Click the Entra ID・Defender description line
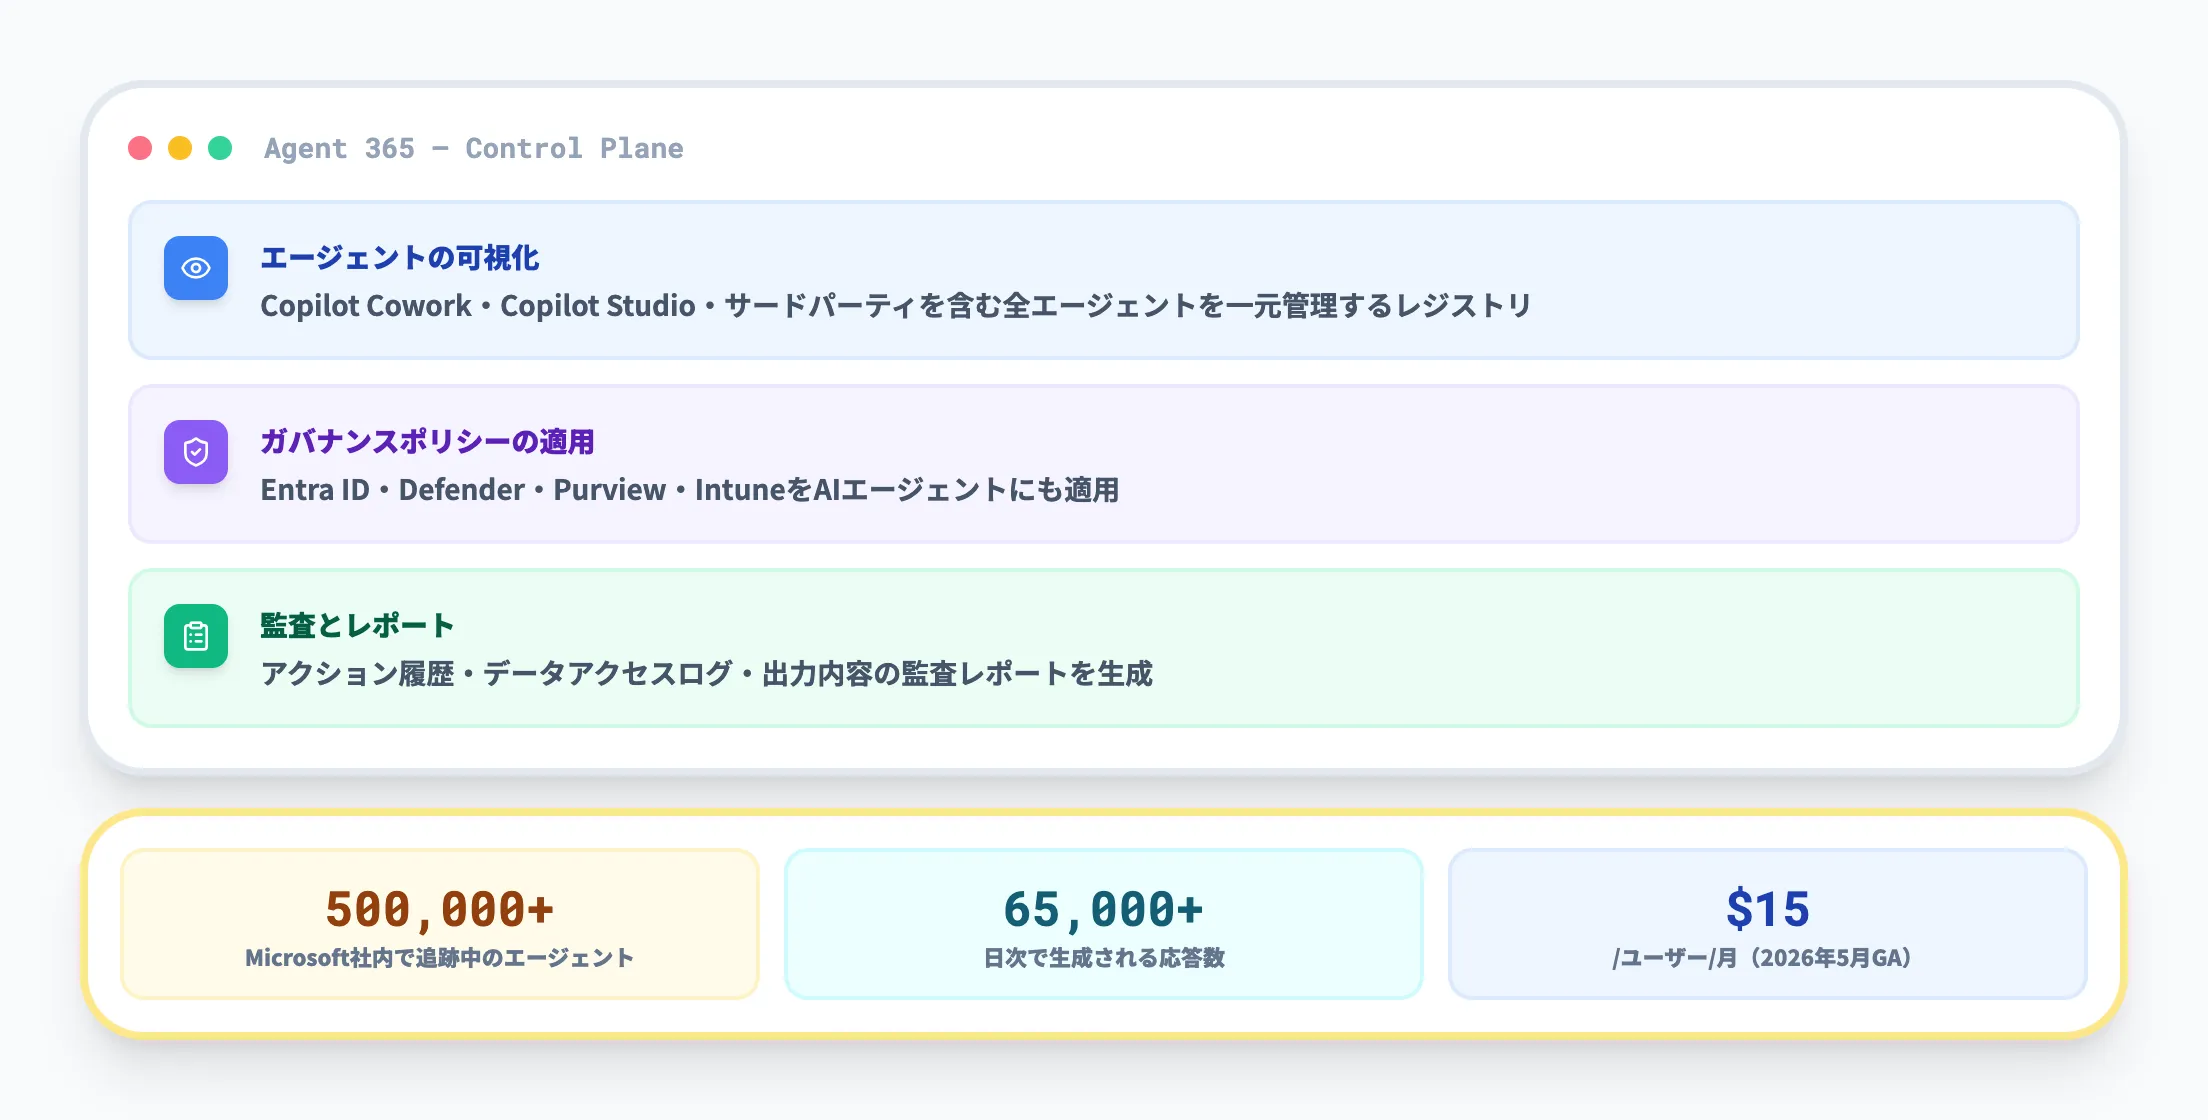Image resolution: width=2208 pixels, height=1120 pixels. click(x=690, y=490)
